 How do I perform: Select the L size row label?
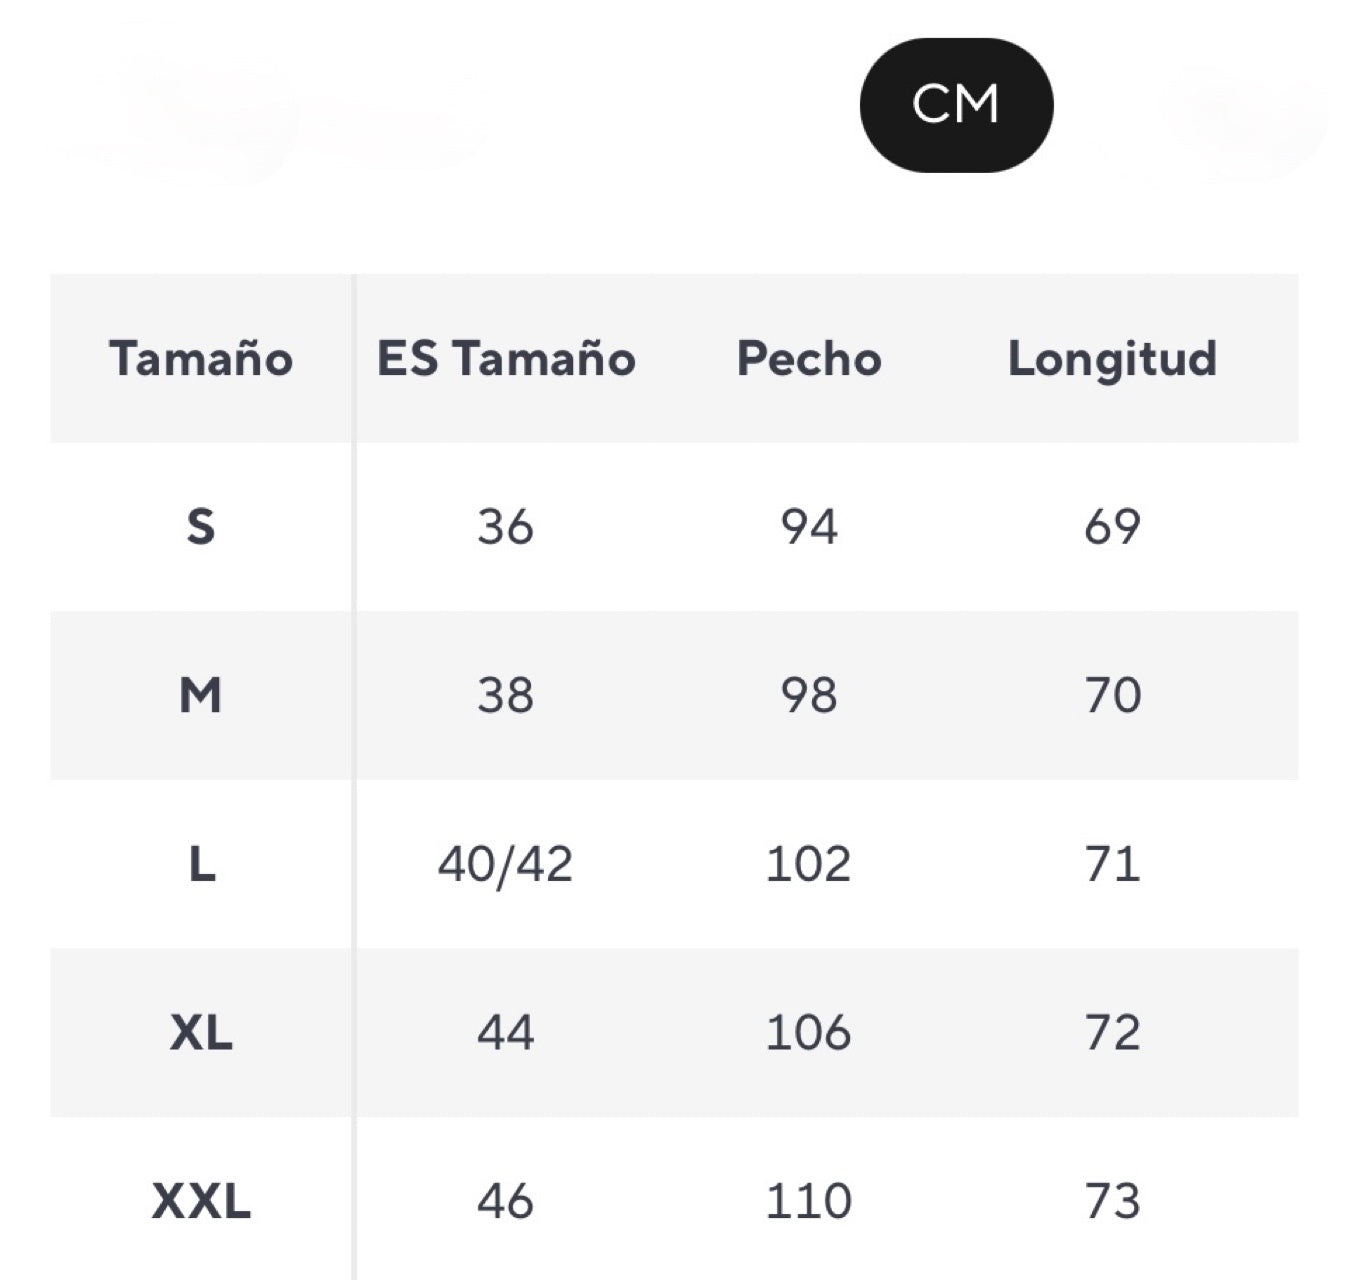point(201,864)
